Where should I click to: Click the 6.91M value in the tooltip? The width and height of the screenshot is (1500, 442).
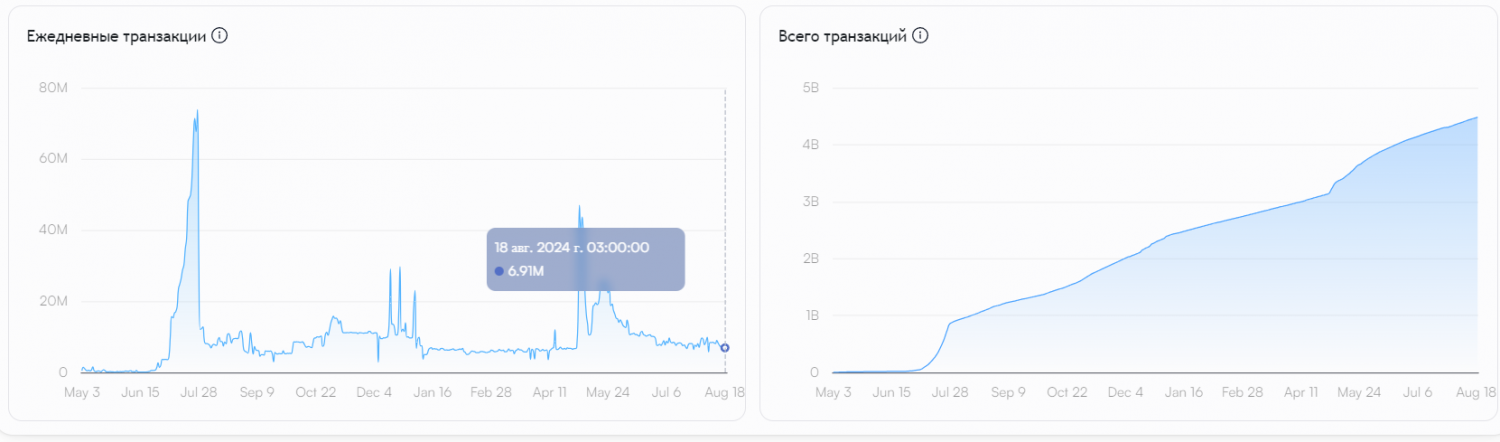pos(525,271)
